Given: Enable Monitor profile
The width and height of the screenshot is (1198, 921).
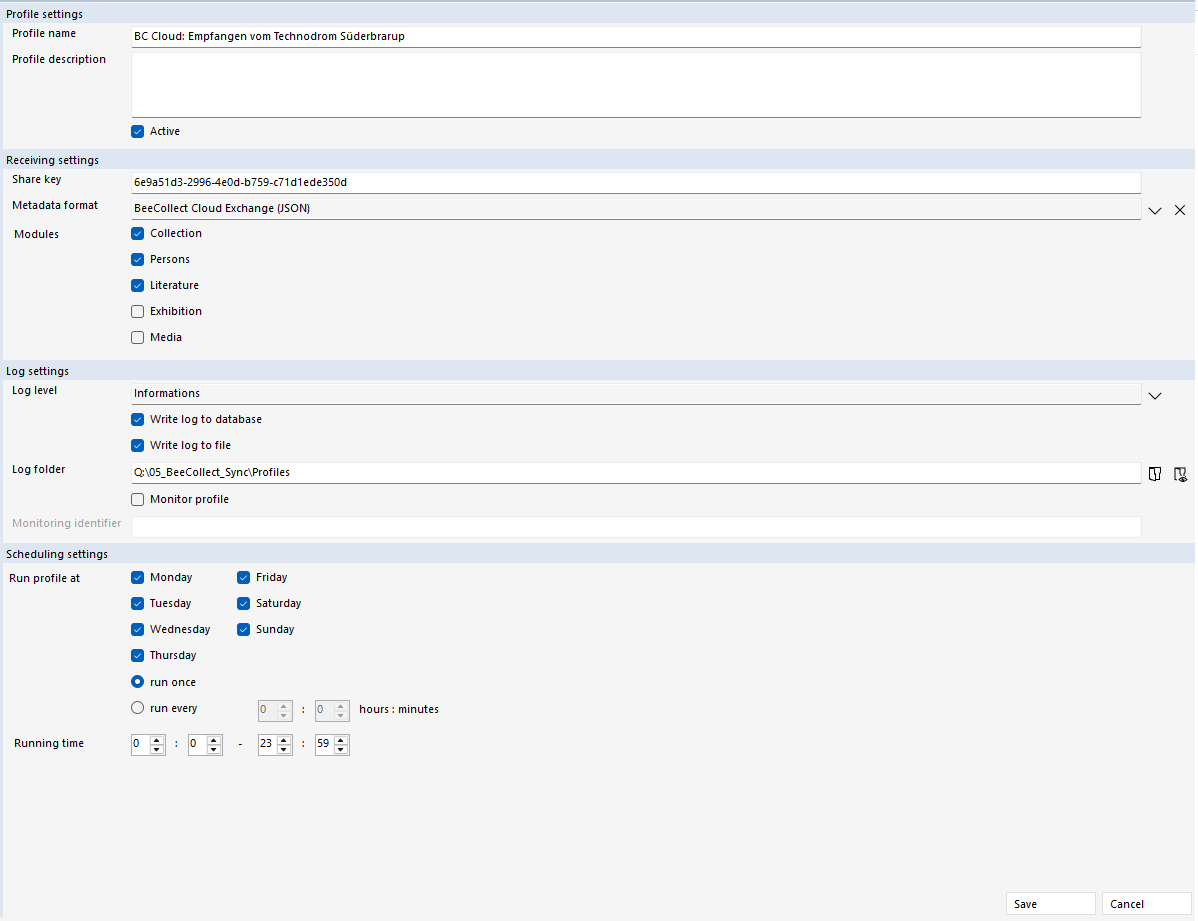Looking at the screenshot, I should (137, 499).
